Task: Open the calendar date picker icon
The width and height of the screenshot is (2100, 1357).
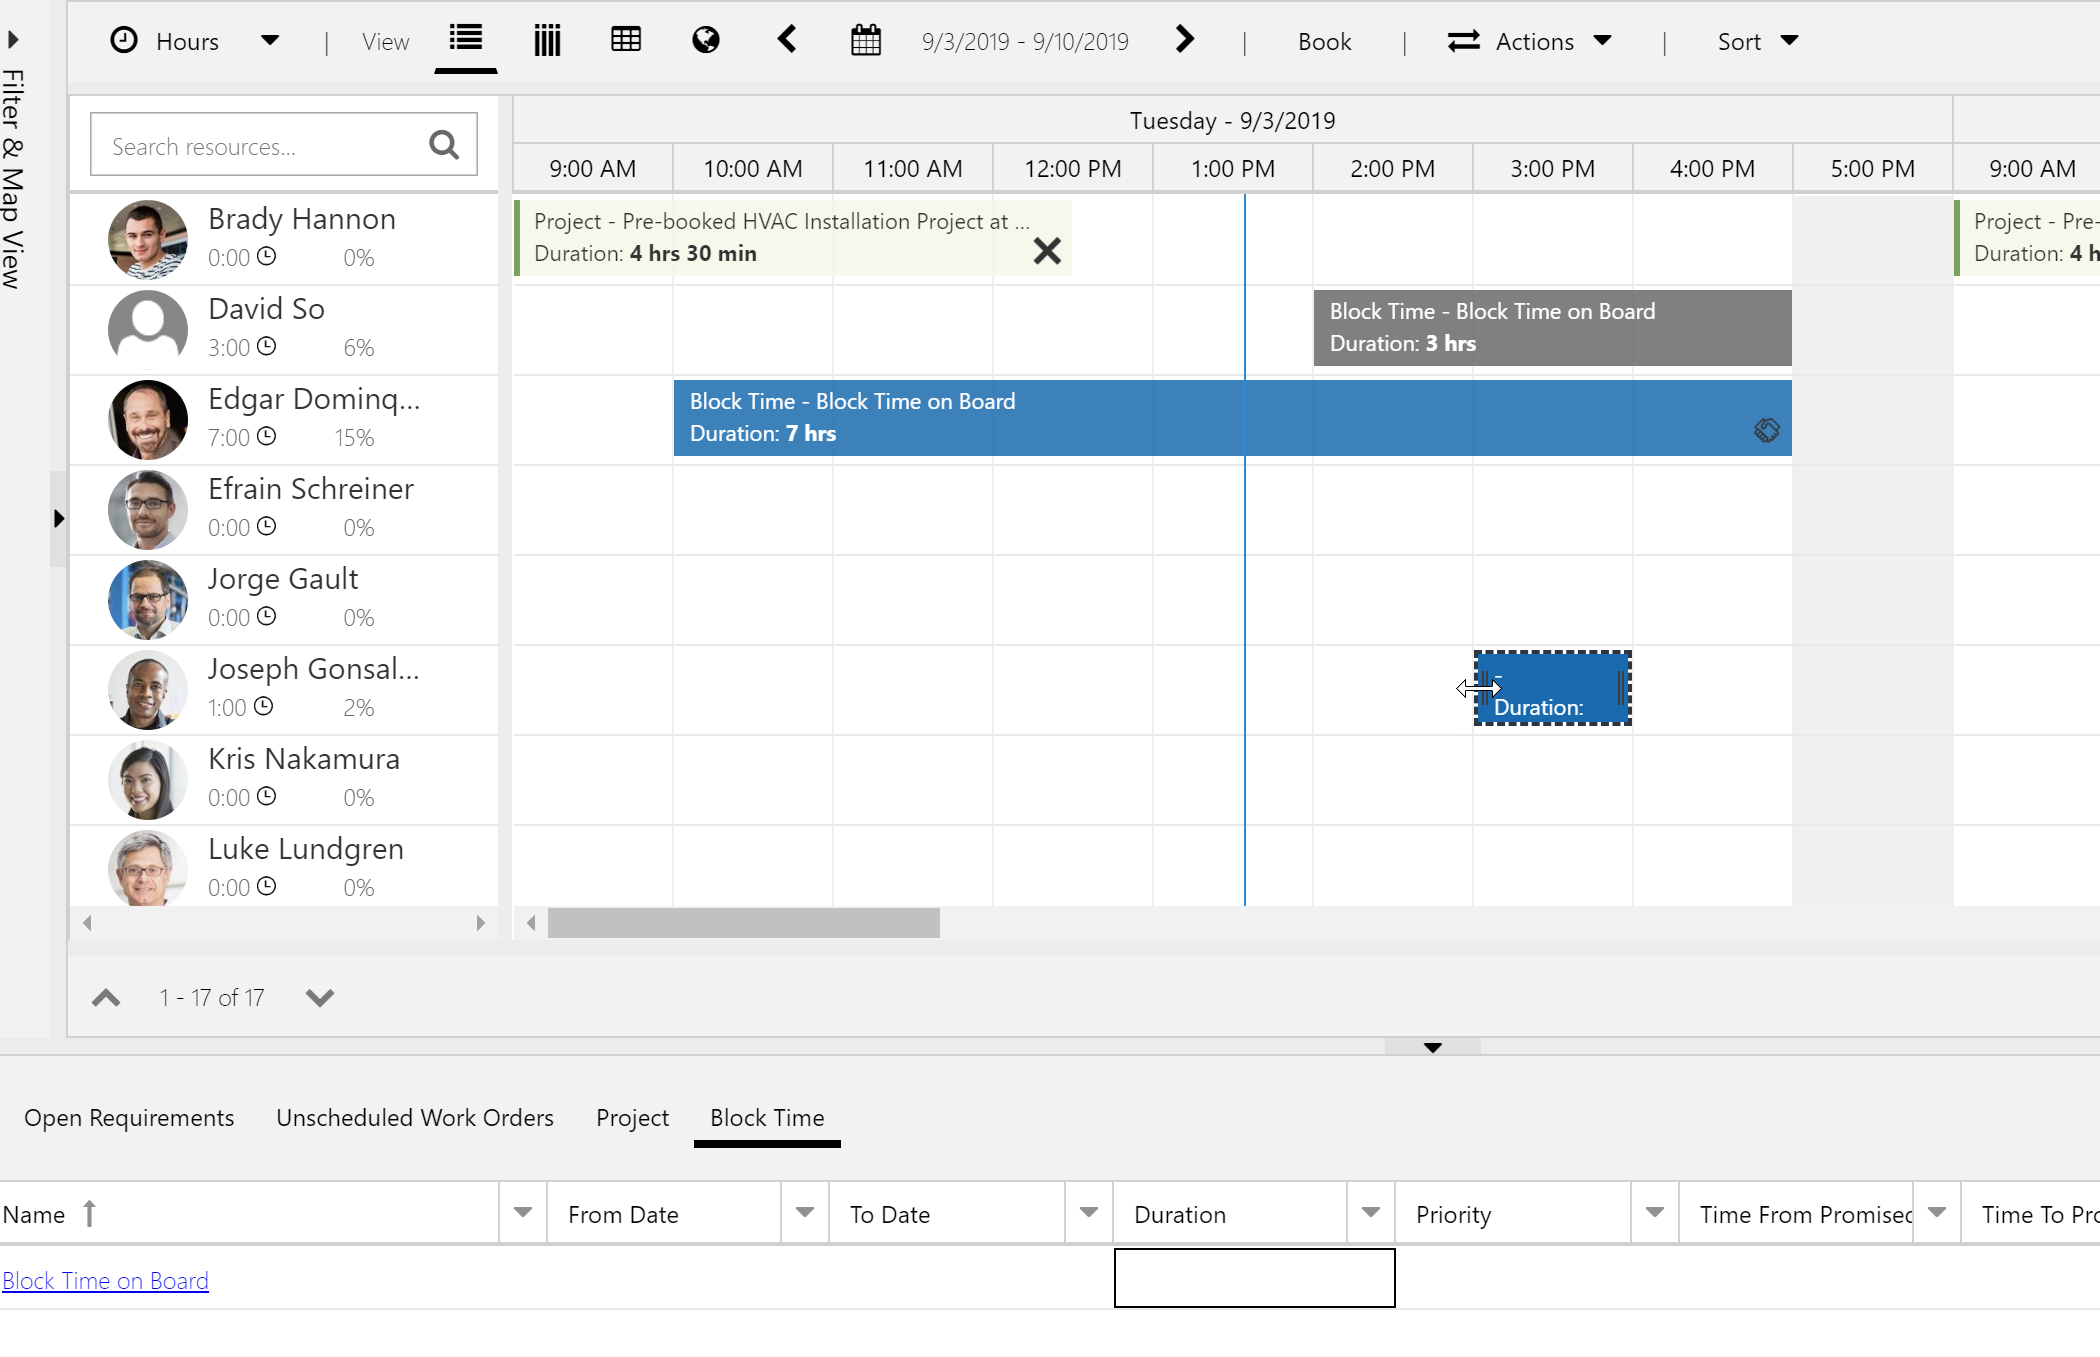Action: (866, 40)
